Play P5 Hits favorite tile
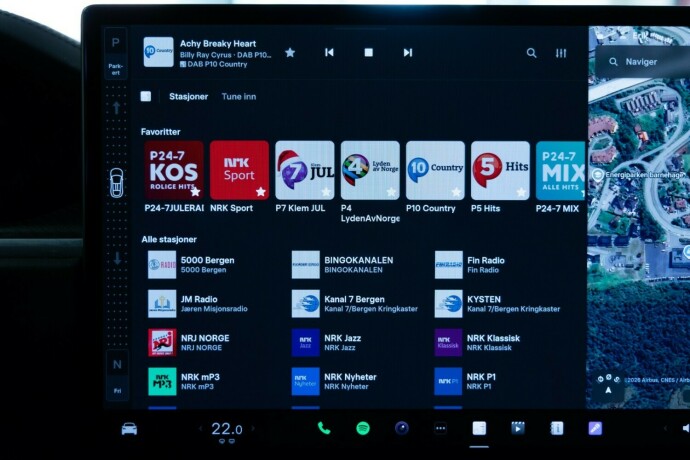 pos(500,170)
